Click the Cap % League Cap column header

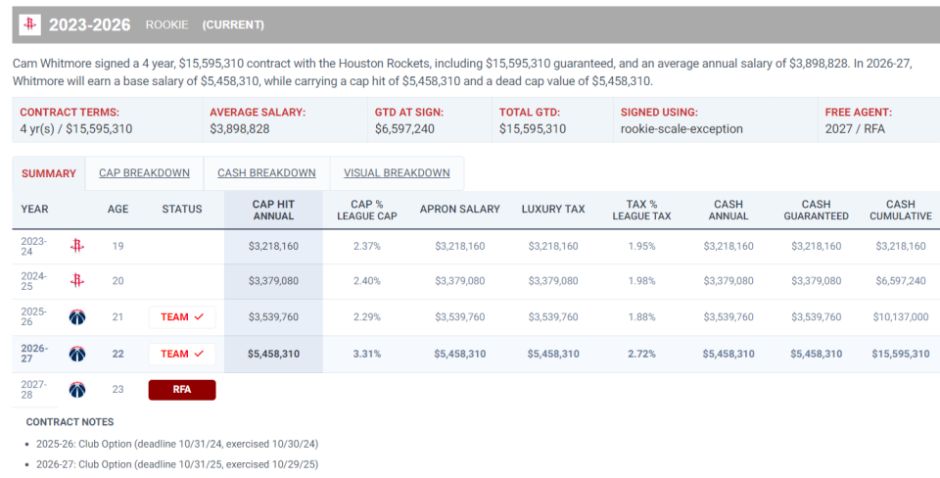(367, 209)
